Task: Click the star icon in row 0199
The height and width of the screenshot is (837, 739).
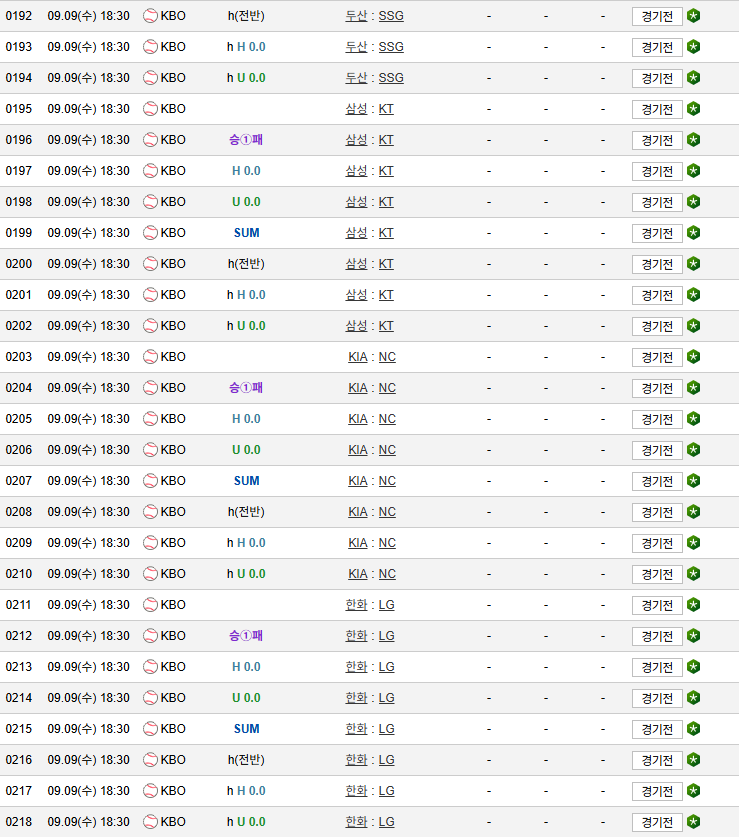Action: (693, 233)
